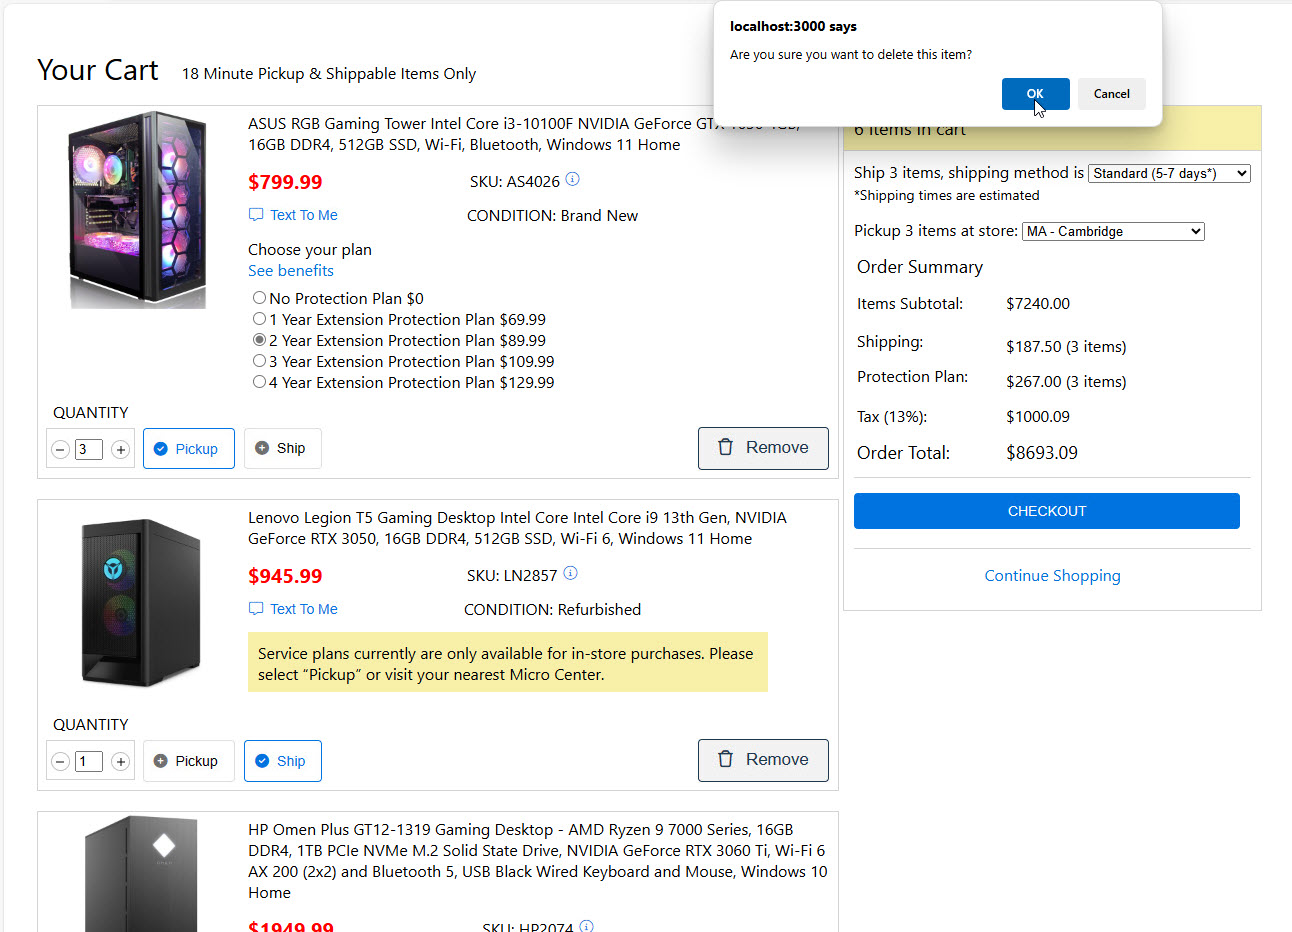This screenshot has width=1292, height=932.
Task: Cancel the delete confirmation dialog
Action: 1111,94
